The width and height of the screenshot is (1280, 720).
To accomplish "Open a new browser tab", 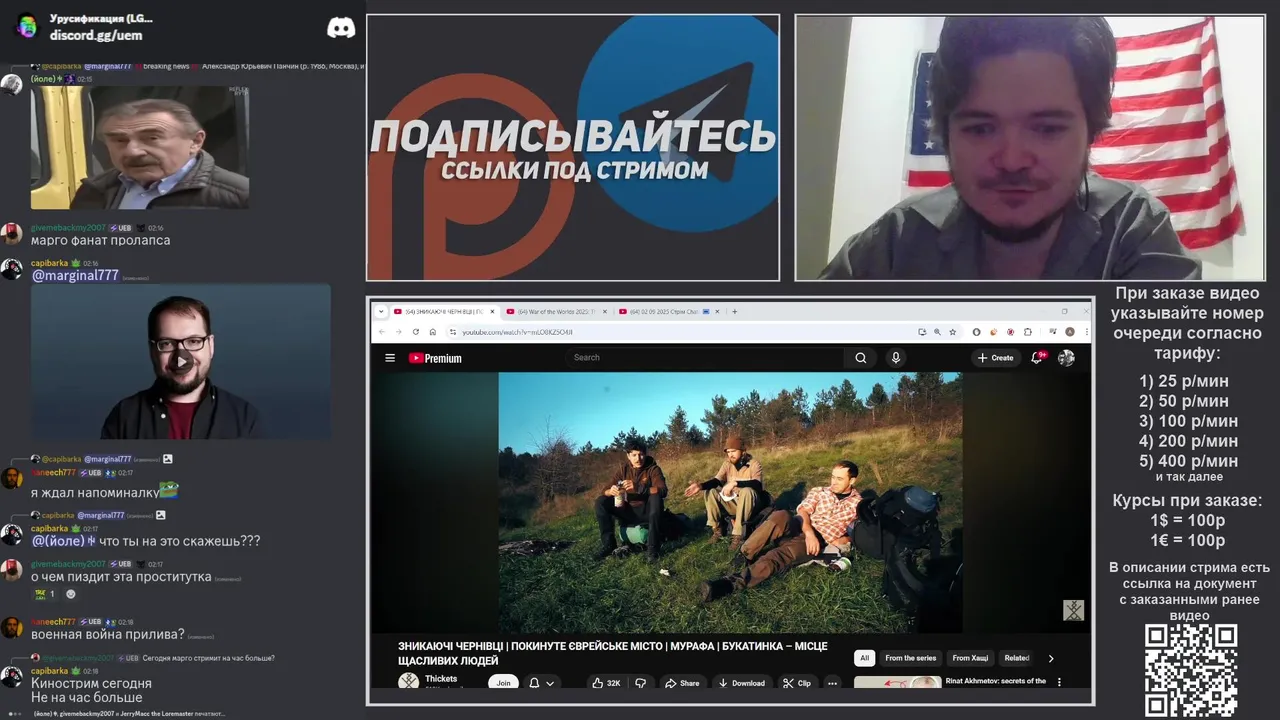I will pyautogui.click(x=734, y=312).
